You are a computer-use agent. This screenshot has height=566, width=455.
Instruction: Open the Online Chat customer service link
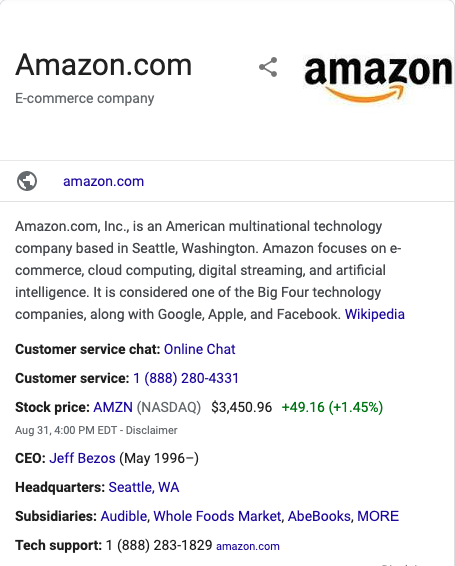pyautogui.click(x=199, y=349)
